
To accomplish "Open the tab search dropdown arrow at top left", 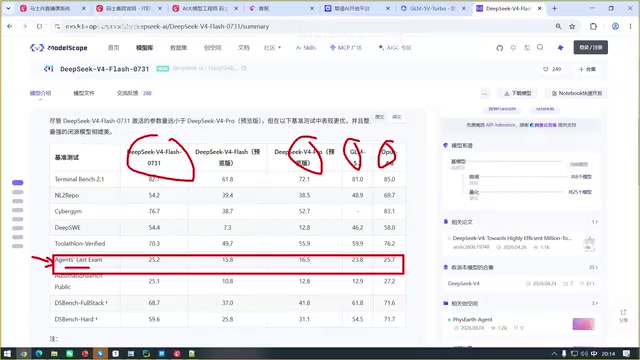I will click(x=8, y=8).
